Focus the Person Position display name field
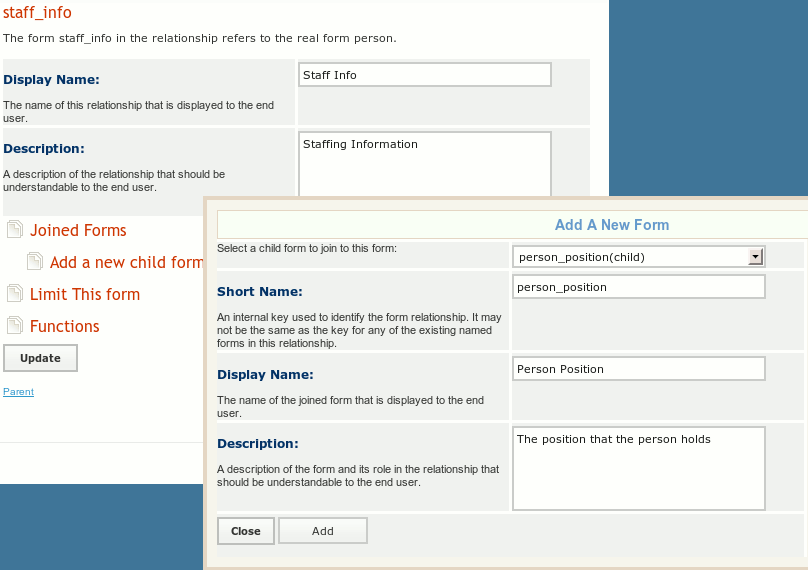This screenshot has height=570, width=808. pyautogui.click(x=638, y=369)
